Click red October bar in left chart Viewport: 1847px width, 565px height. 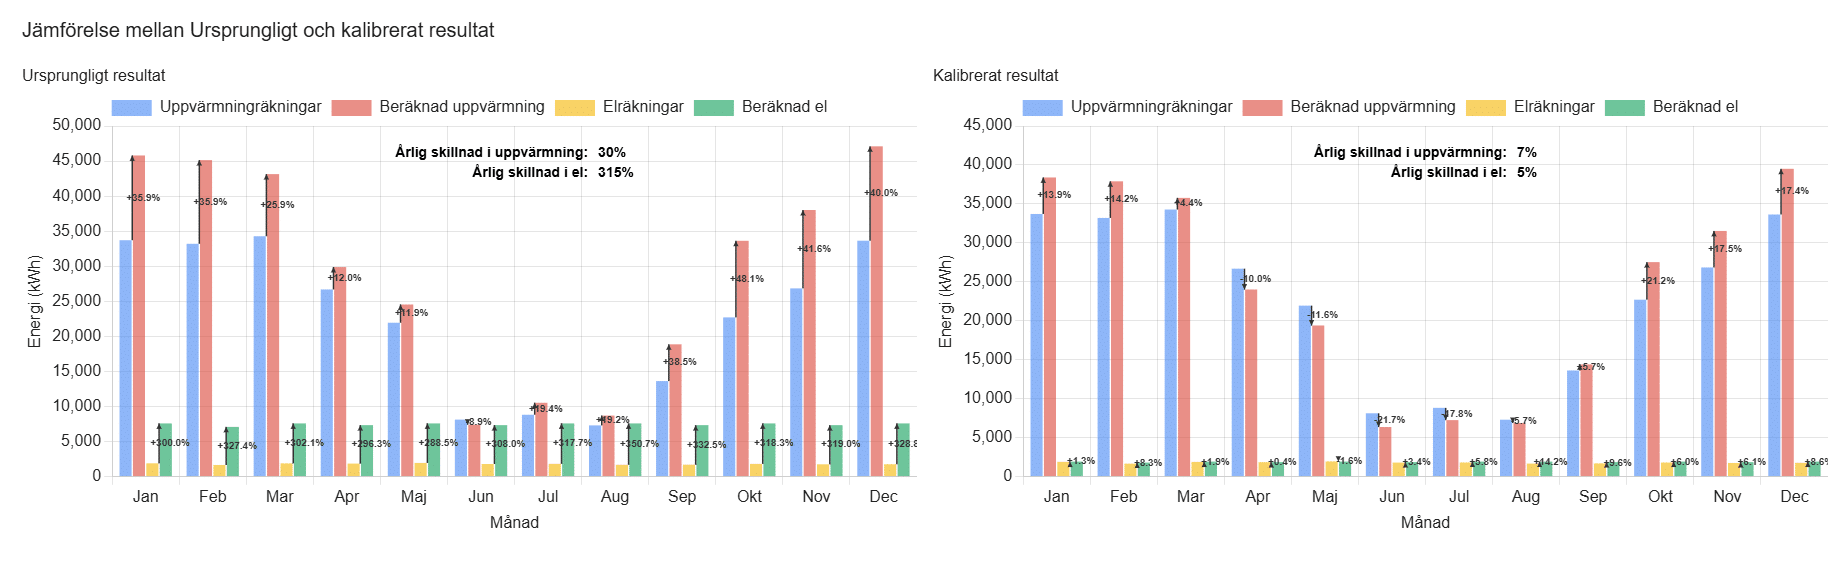point(742,358)
